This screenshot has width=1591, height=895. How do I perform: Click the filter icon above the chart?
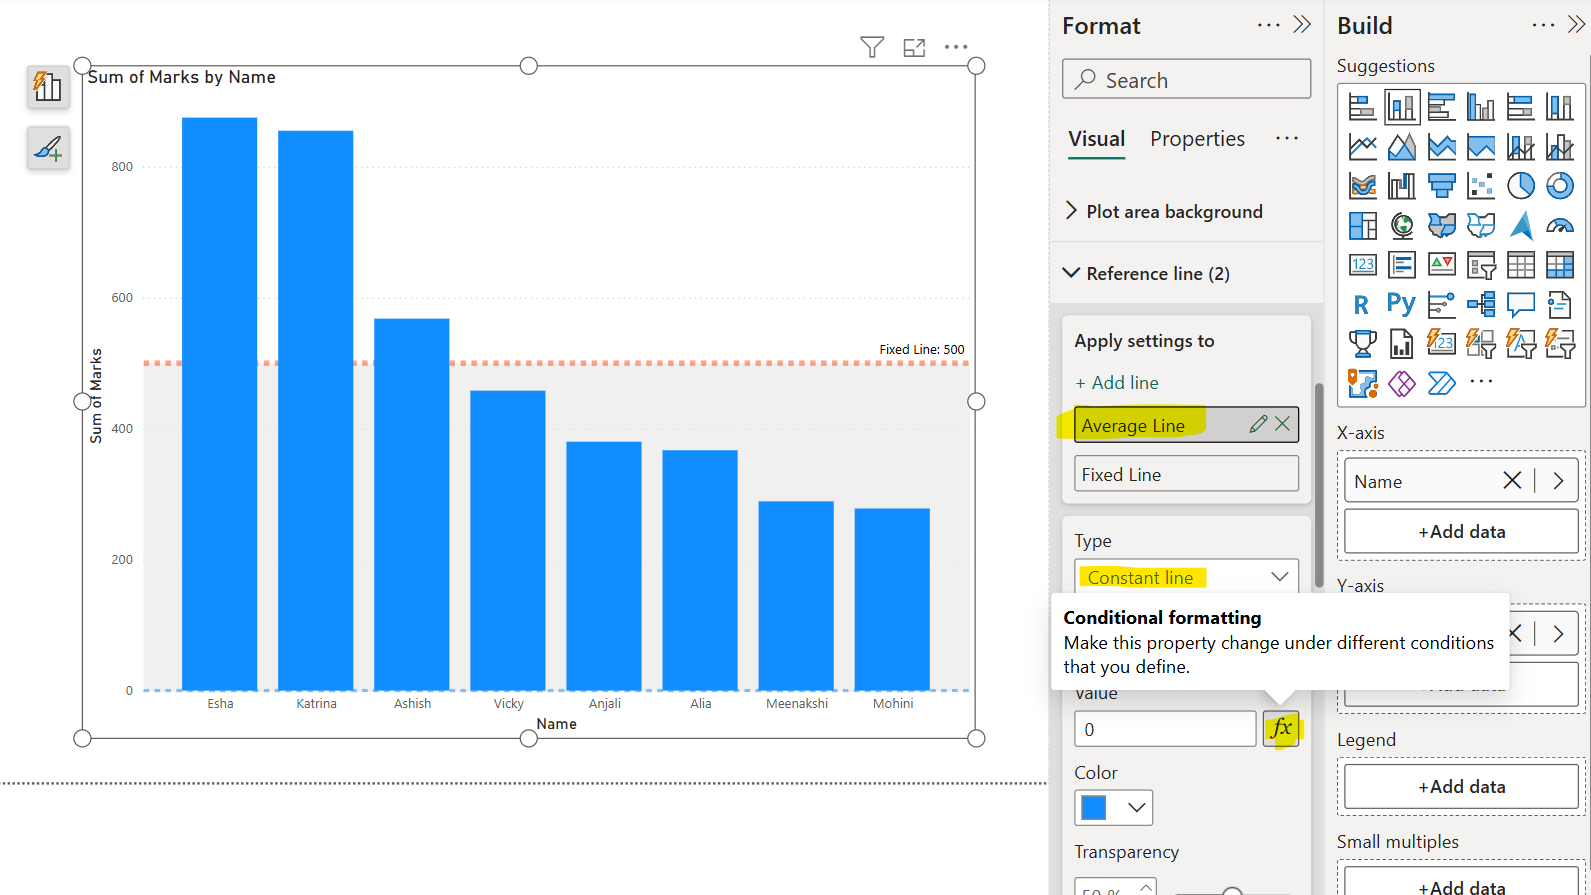pyautogui.click(x=871, y=47)
